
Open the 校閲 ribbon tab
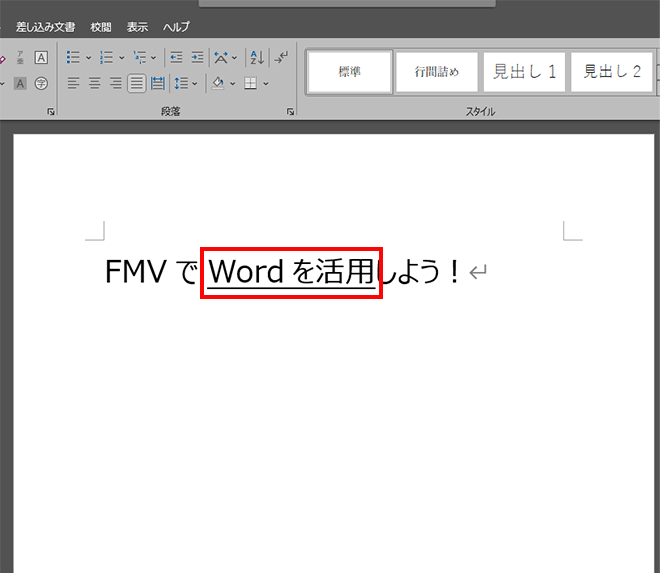(101, 27)
